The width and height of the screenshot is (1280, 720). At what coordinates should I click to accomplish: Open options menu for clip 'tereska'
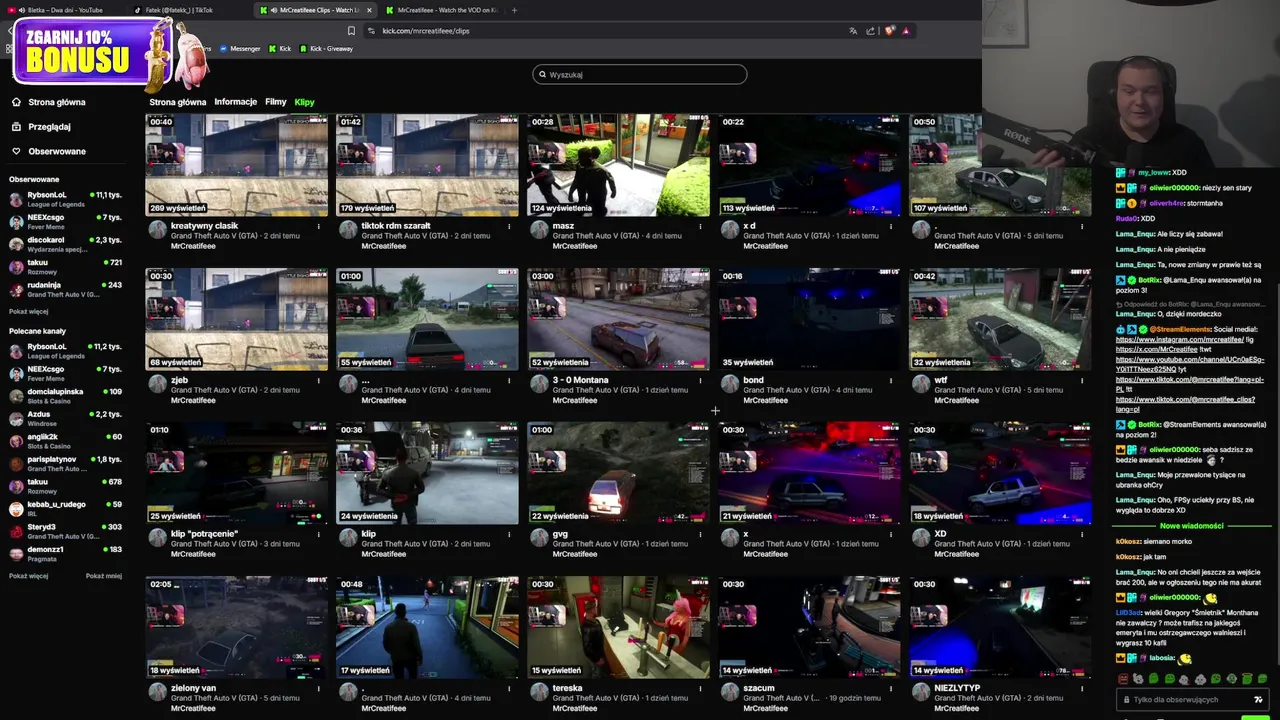coord(700,689)
